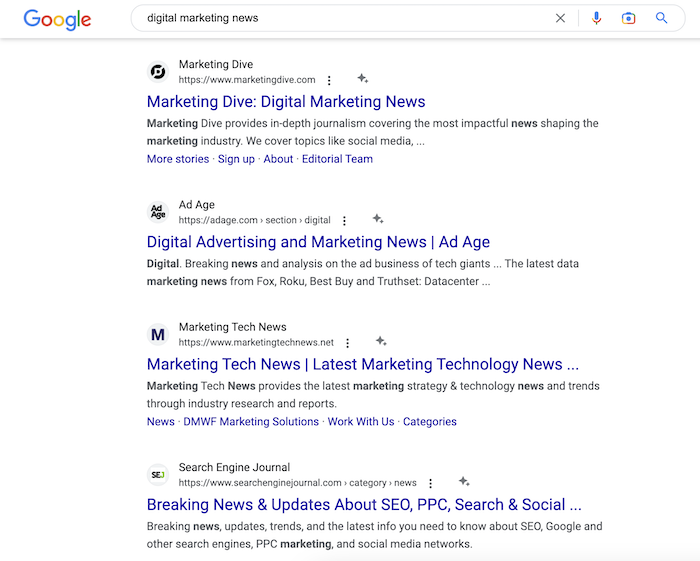The width and height of the screenshot is (700, 561).
Task: Click the magnifying glass search button
Action: pyautogui.click(x=661, y=18)
